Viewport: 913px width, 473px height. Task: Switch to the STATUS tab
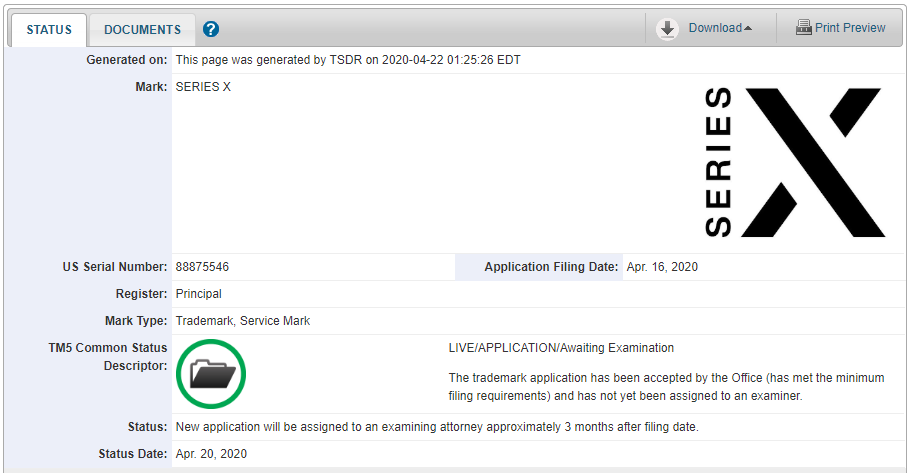(49, 29)
